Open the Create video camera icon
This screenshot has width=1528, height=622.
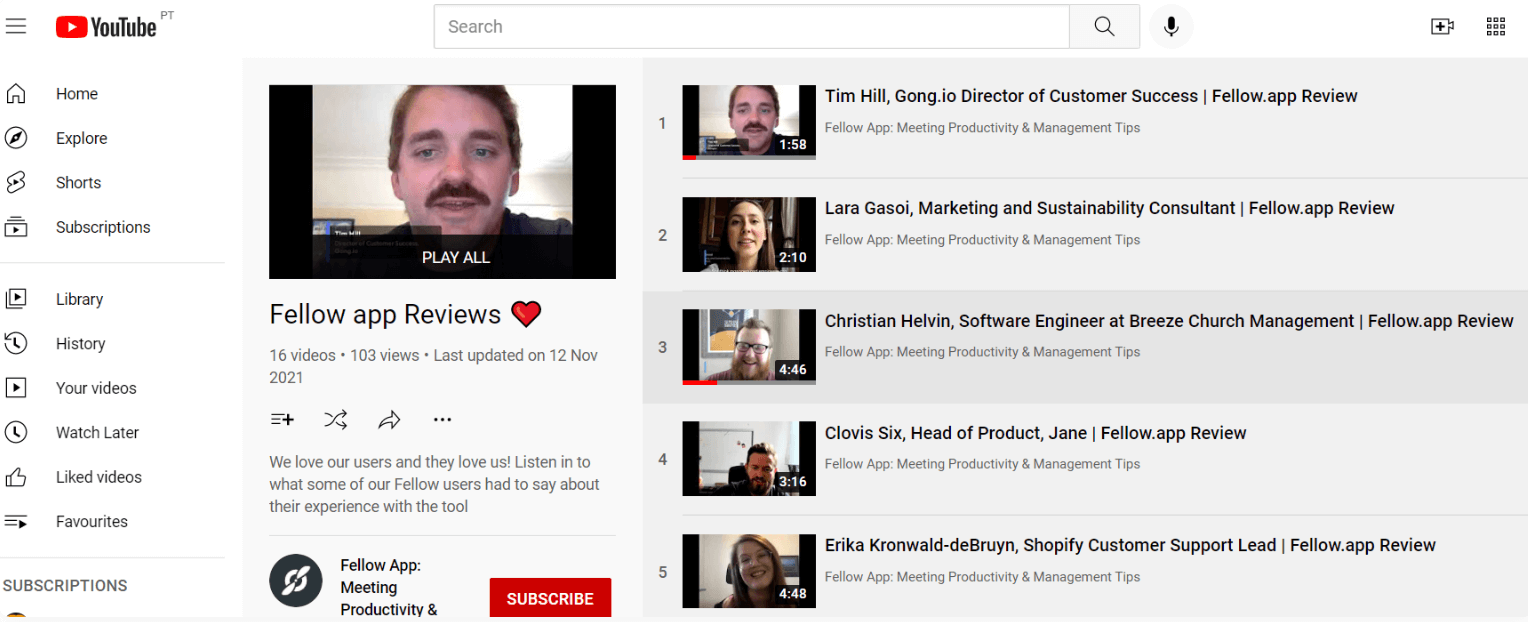click(1442, 27)
